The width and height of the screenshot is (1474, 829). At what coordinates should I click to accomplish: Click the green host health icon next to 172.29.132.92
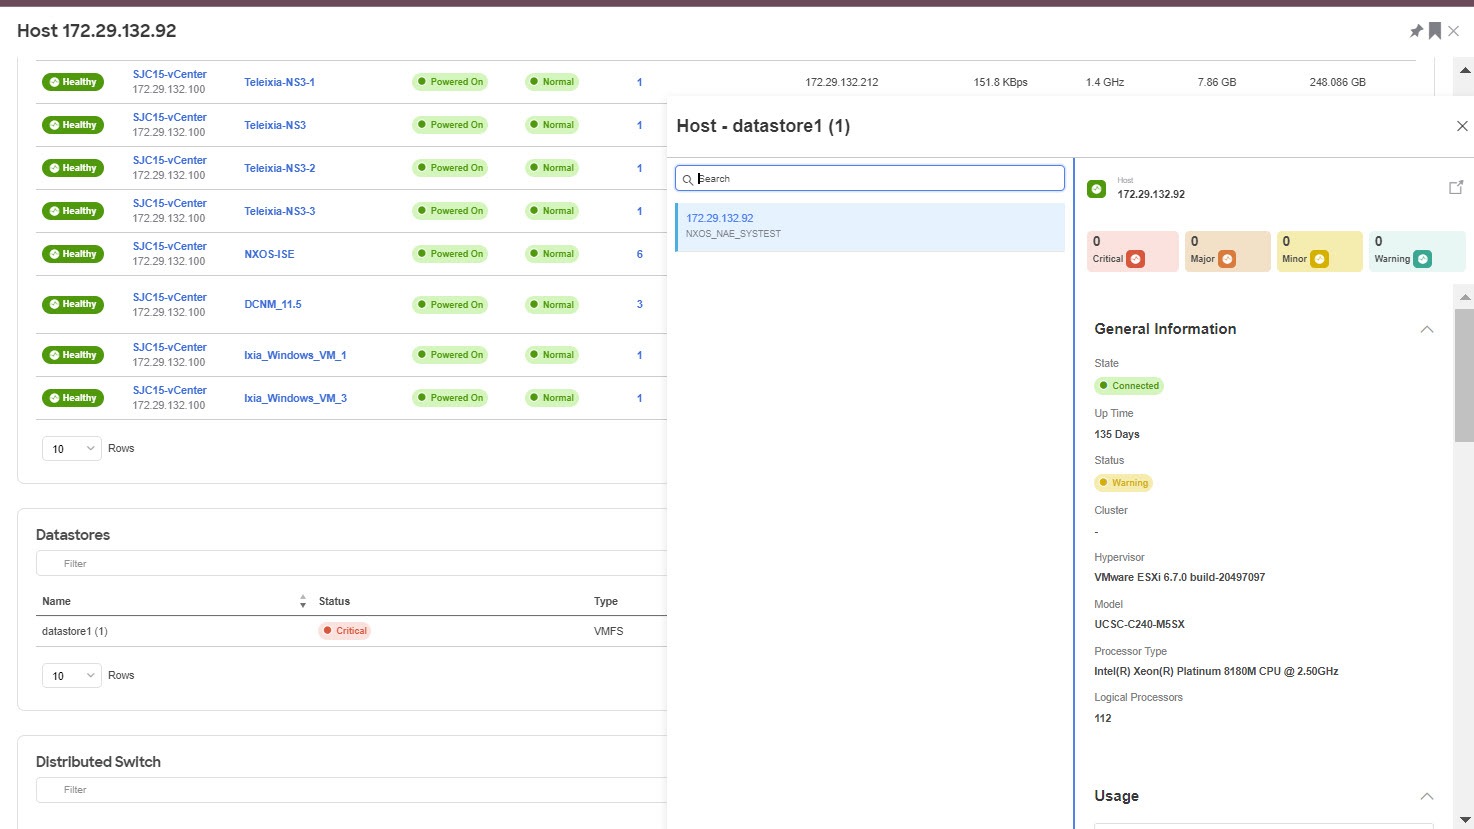click(1096, 187)
